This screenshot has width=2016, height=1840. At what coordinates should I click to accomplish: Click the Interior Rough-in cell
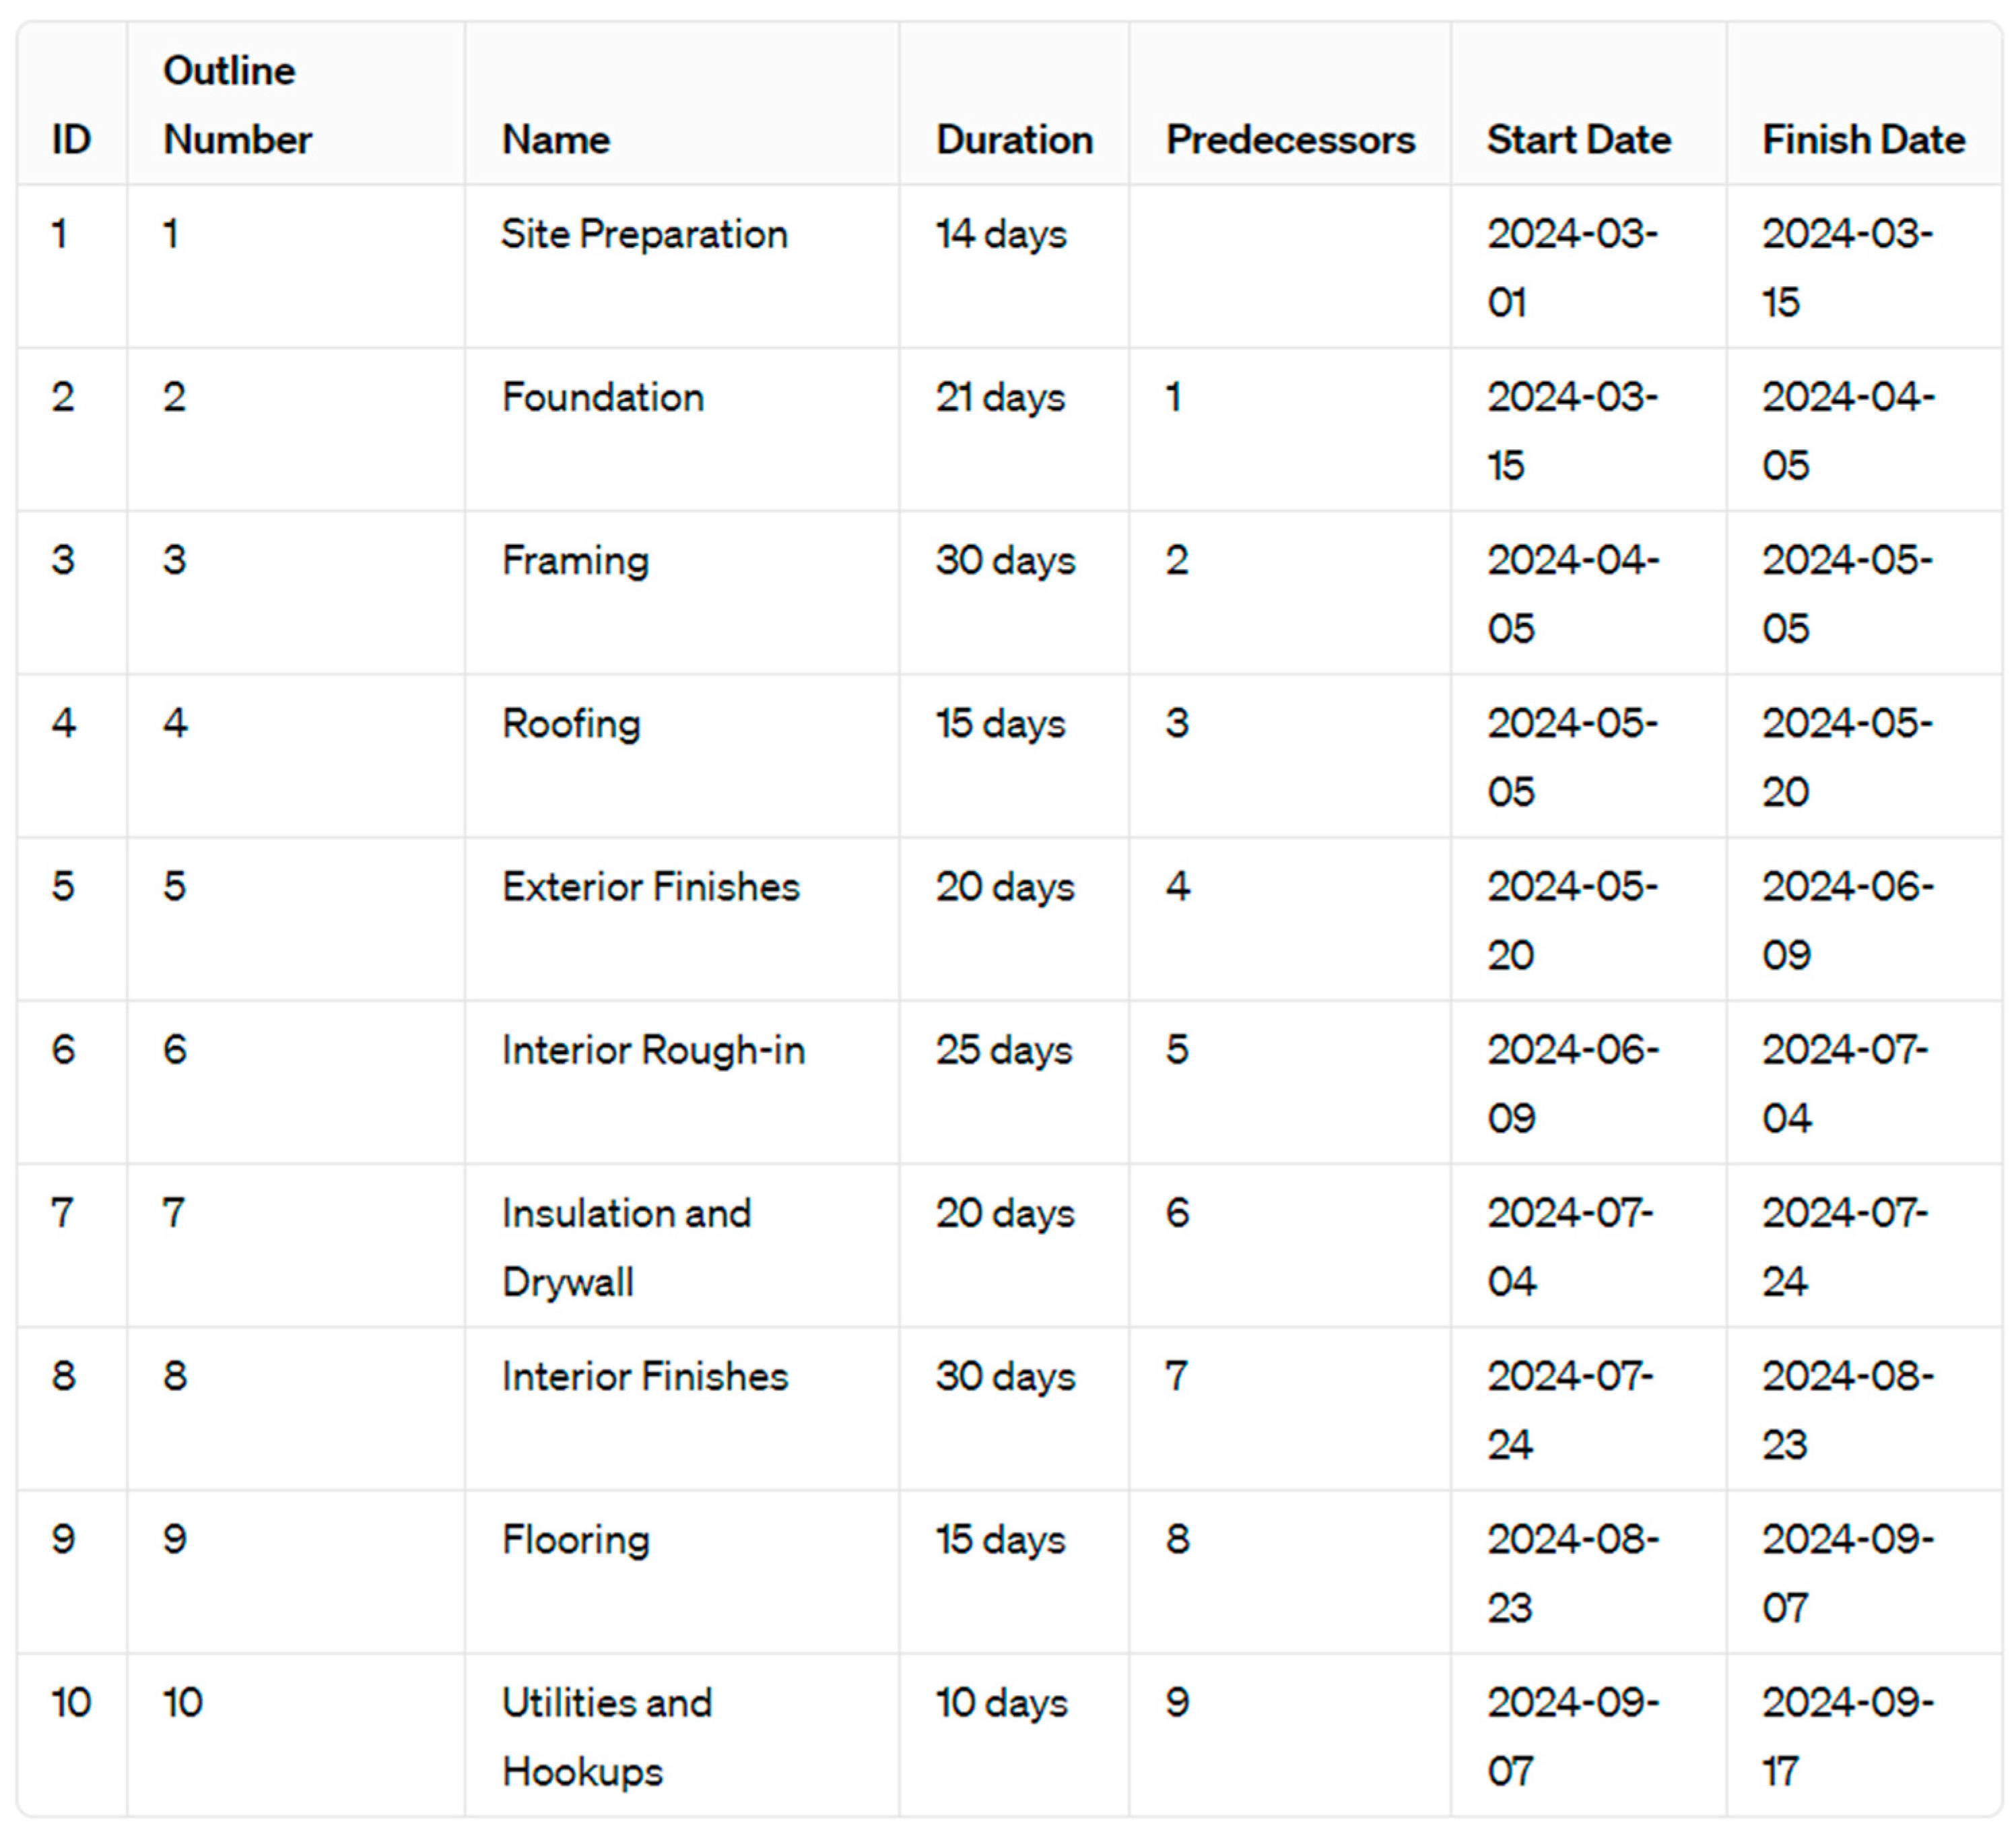[x=653, y=1050]
